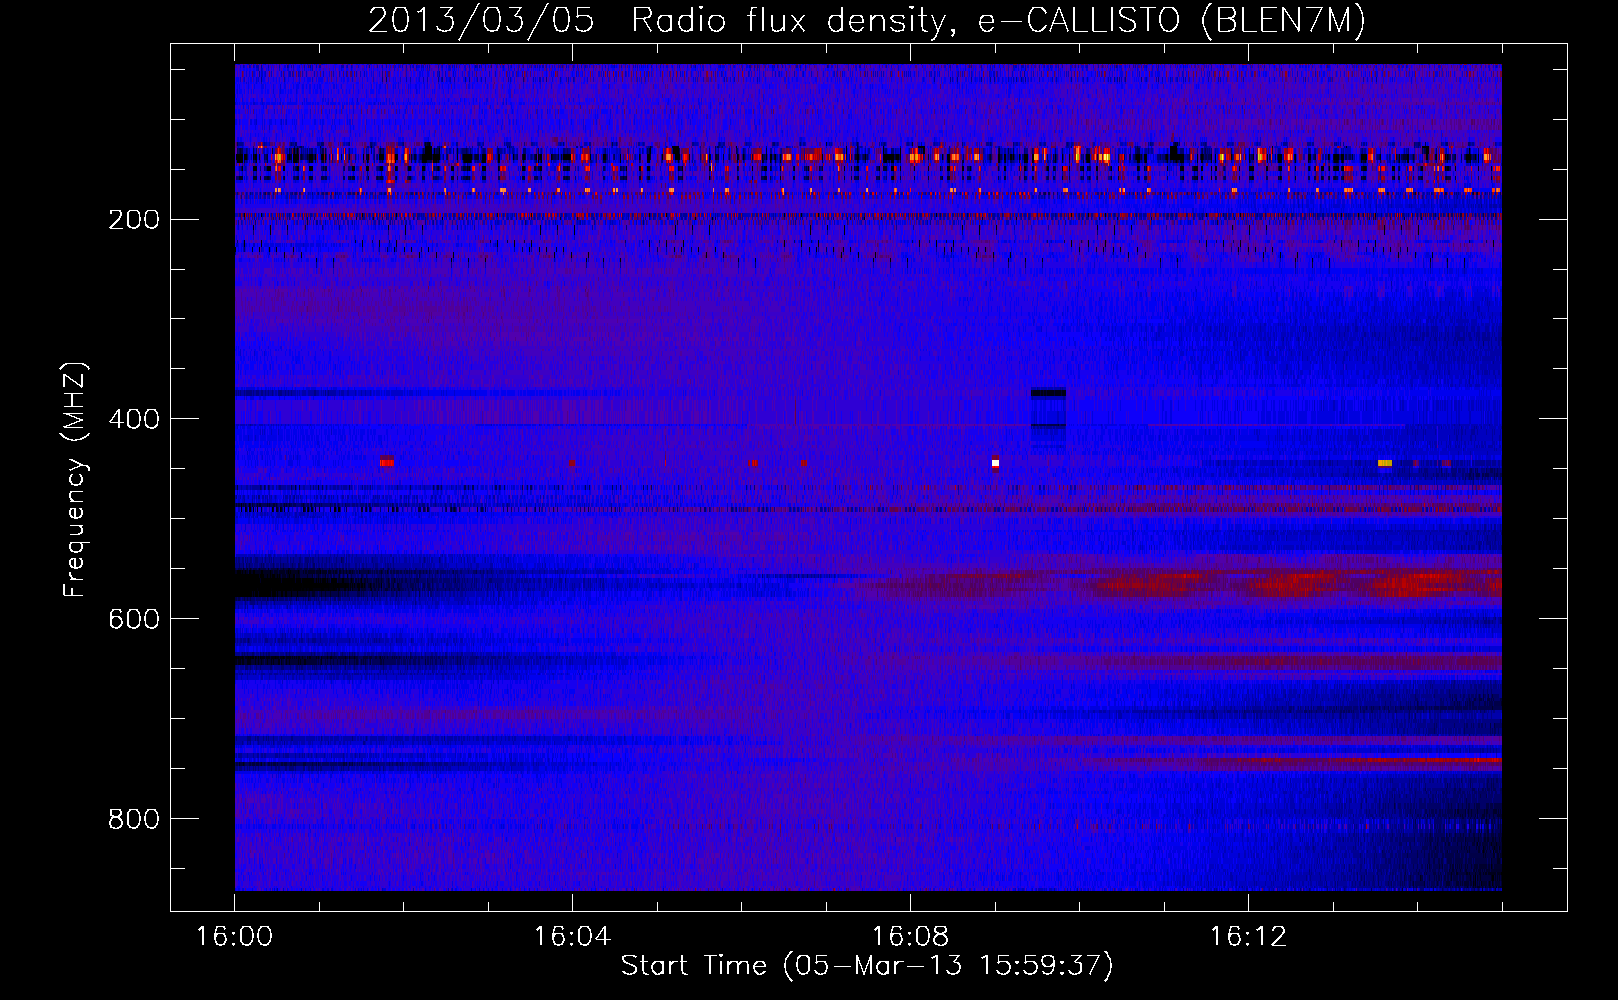Click the white-and-red spot near 16:09

click(x=995, y=463)
